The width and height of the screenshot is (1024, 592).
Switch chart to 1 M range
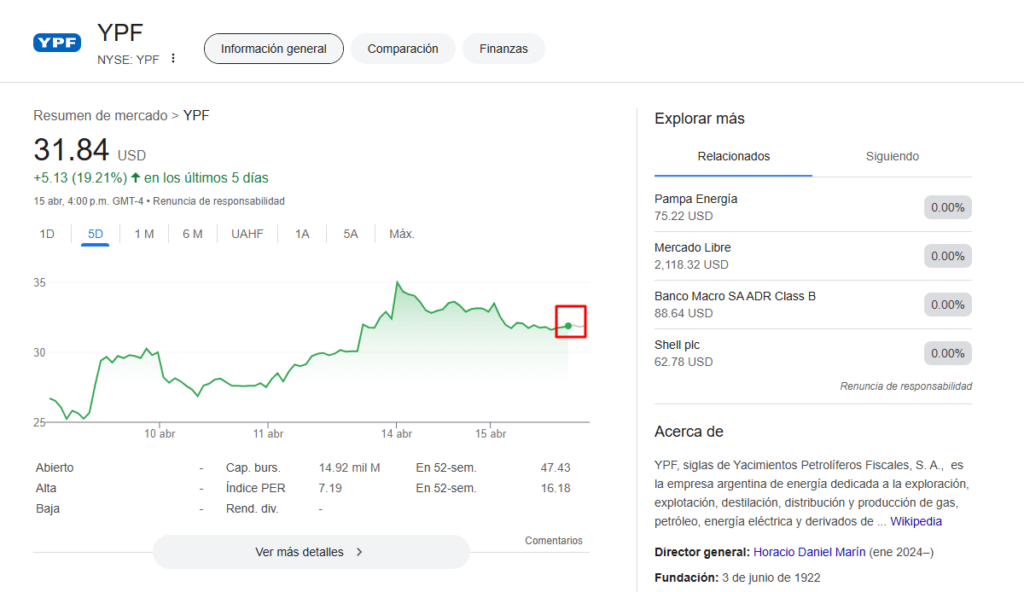(144, 234)
